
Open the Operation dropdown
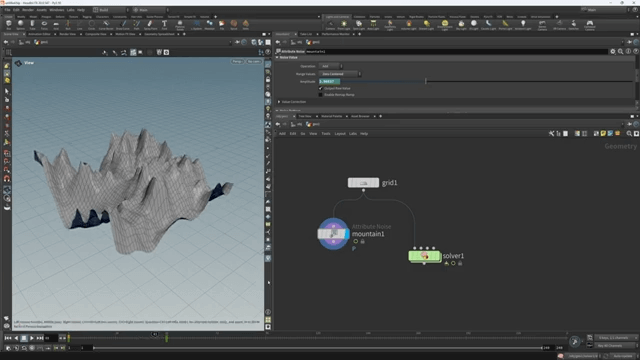coord(331,66)
